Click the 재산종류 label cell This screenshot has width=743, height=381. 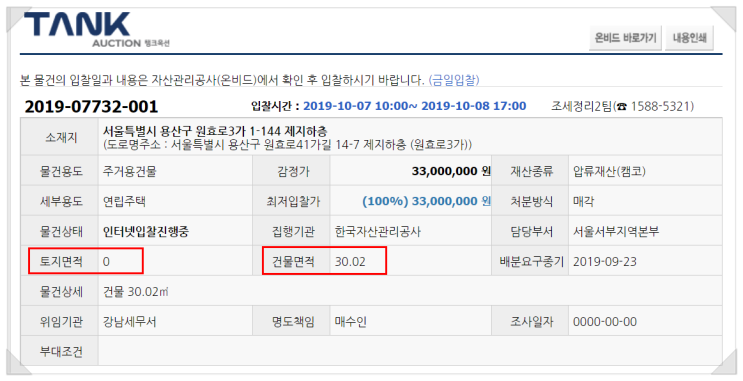(530, 171)
